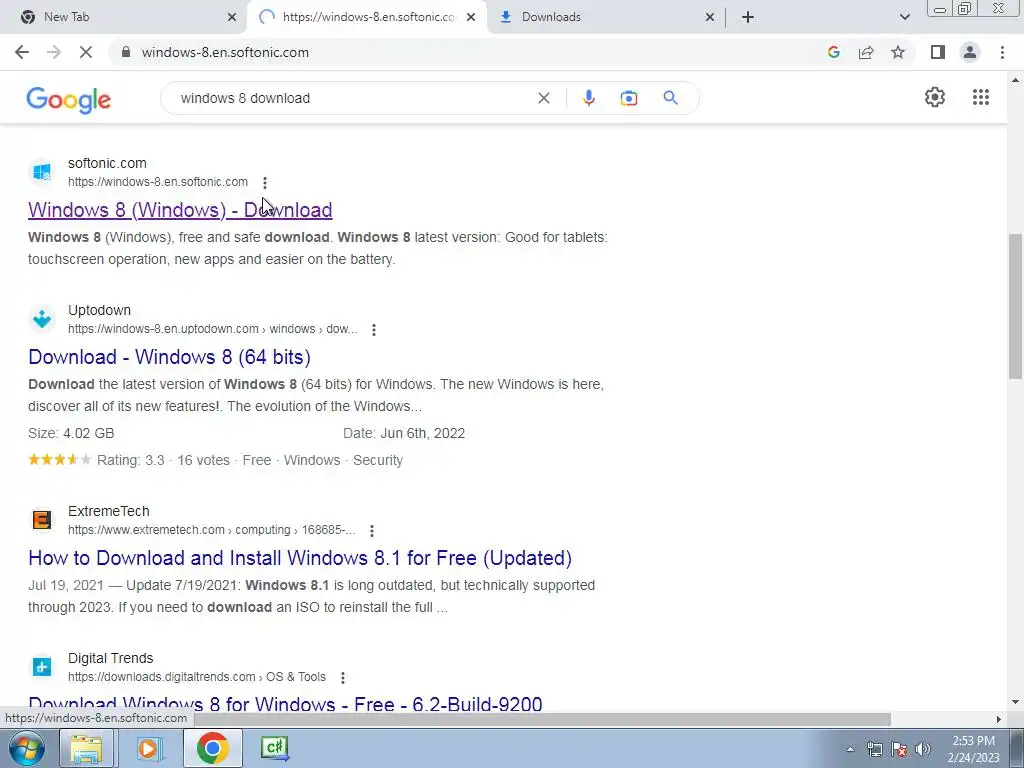Screen dimensions: 1024x768
Task: Open a new browser tab
Action: 748,17
